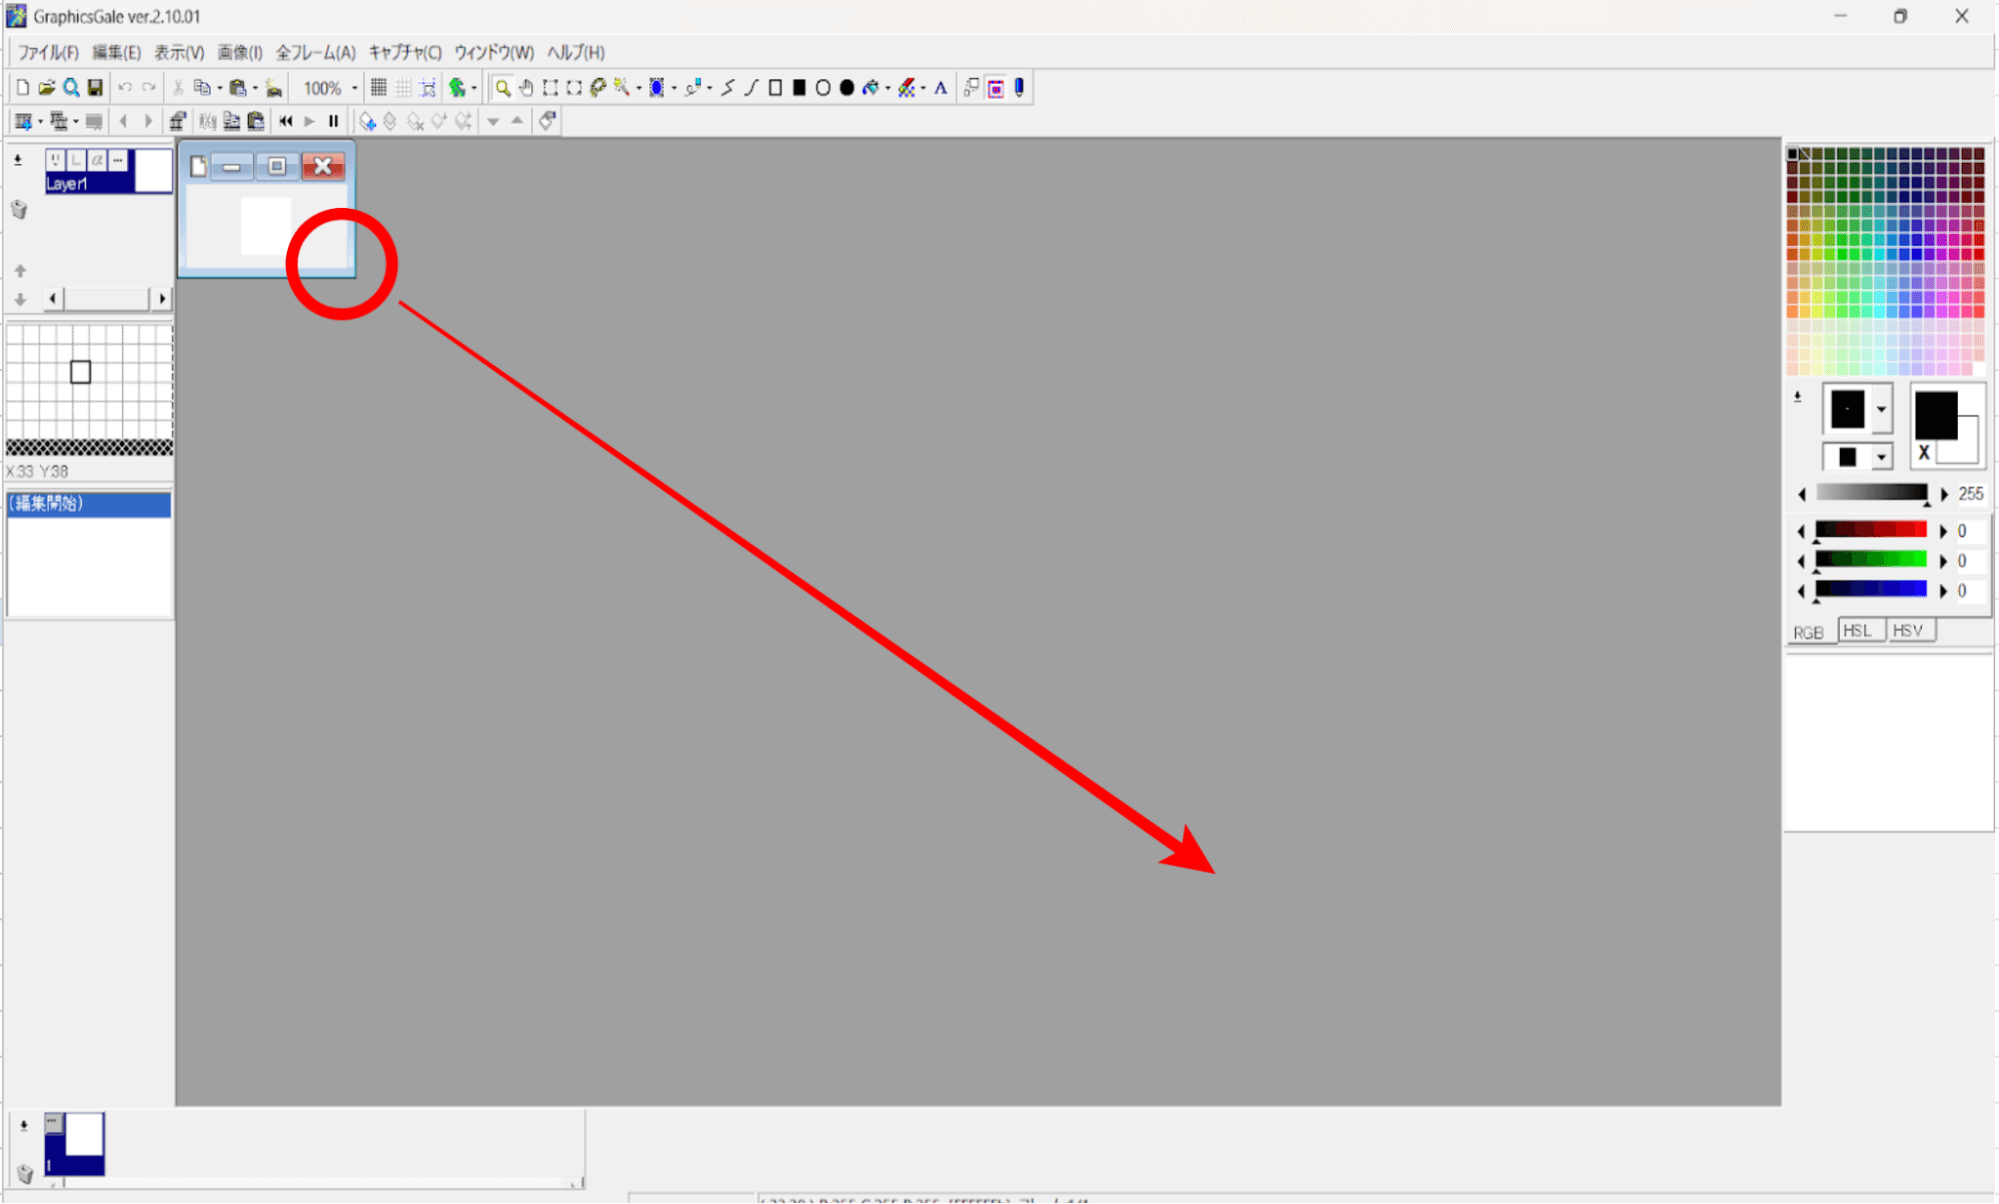The height and width of the screenshot is (1204, 1999).
Task: Pick the hollow ellipse tool
Action: pyautogui.click(x=823, y=88)
